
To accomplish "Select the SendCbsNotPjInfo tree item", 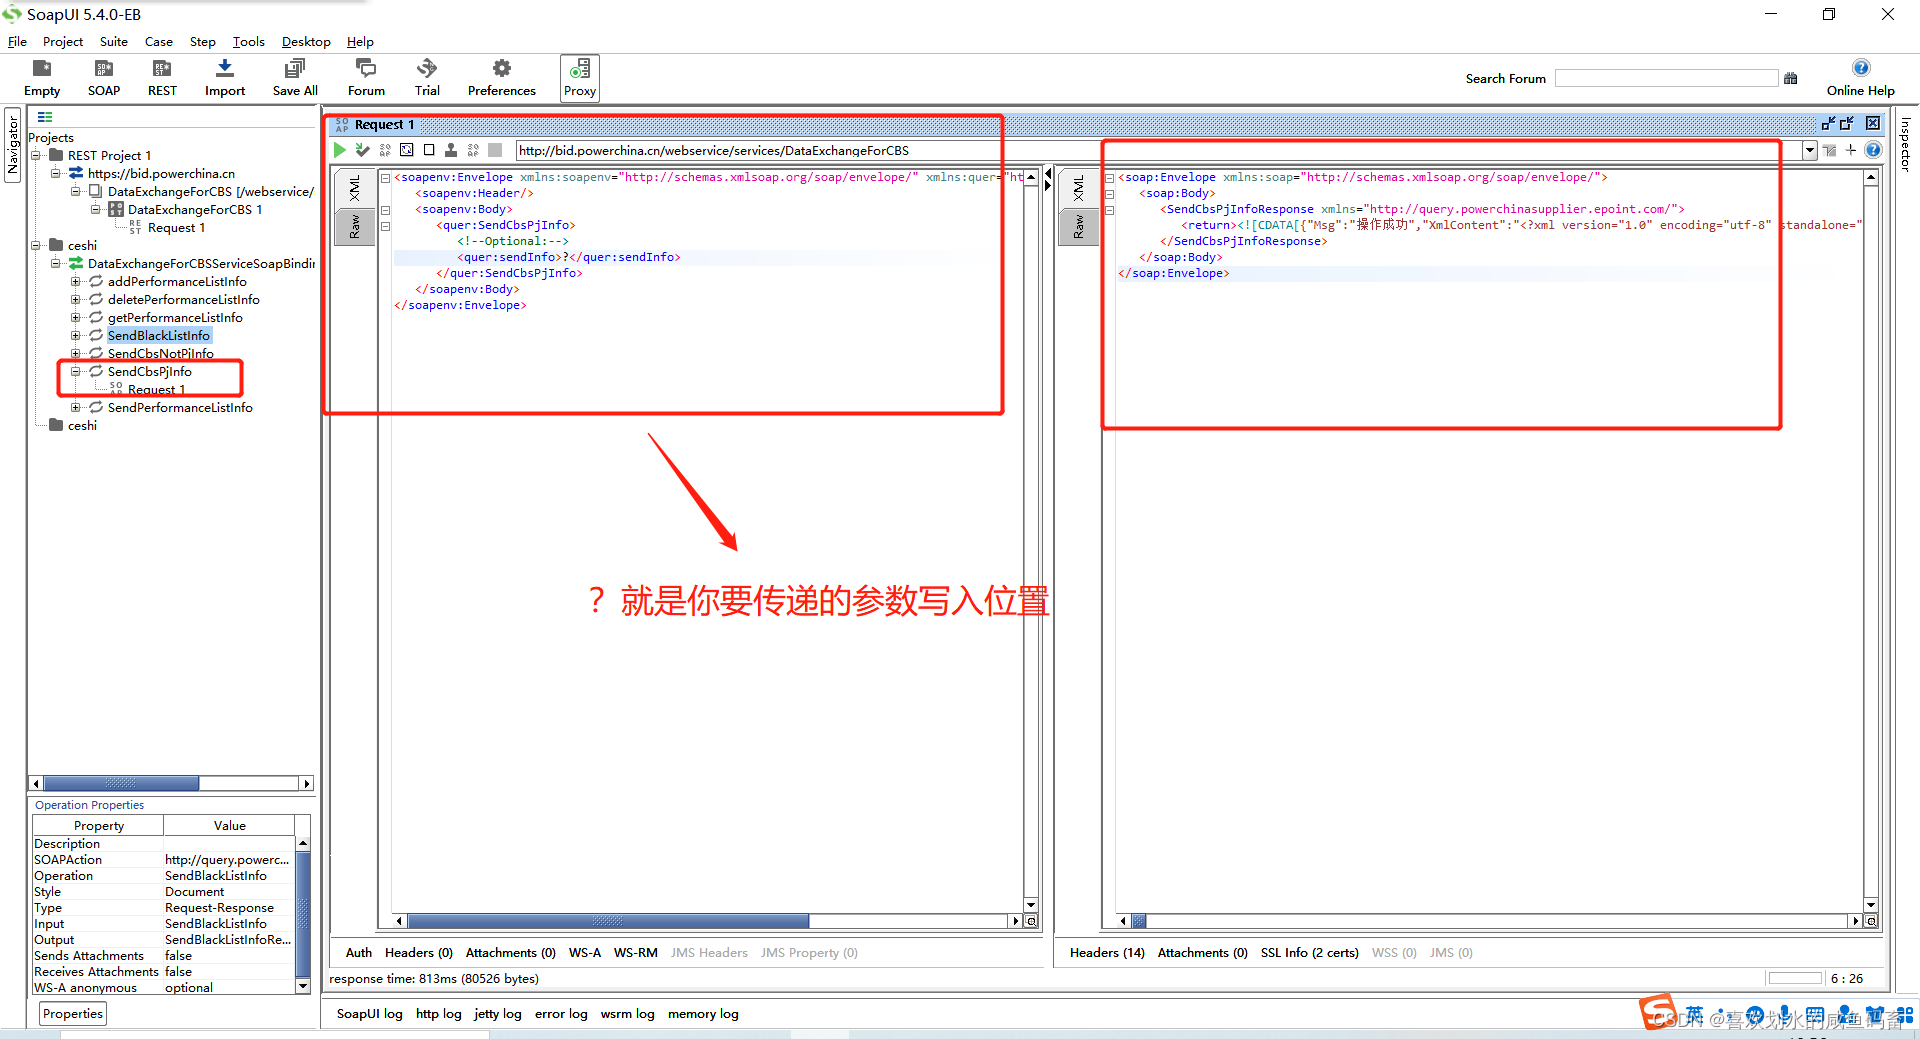I will click(160, 353).
